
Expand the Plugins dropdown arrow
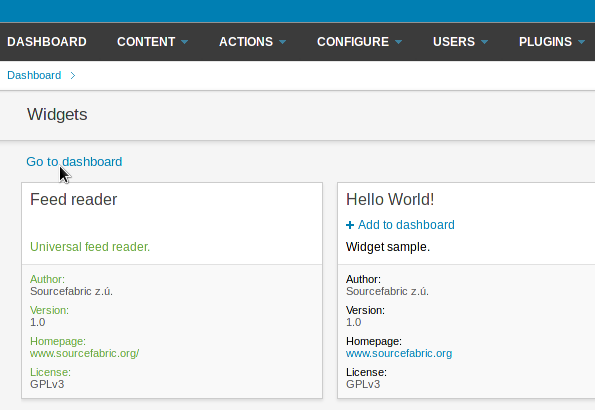point(581,42)
